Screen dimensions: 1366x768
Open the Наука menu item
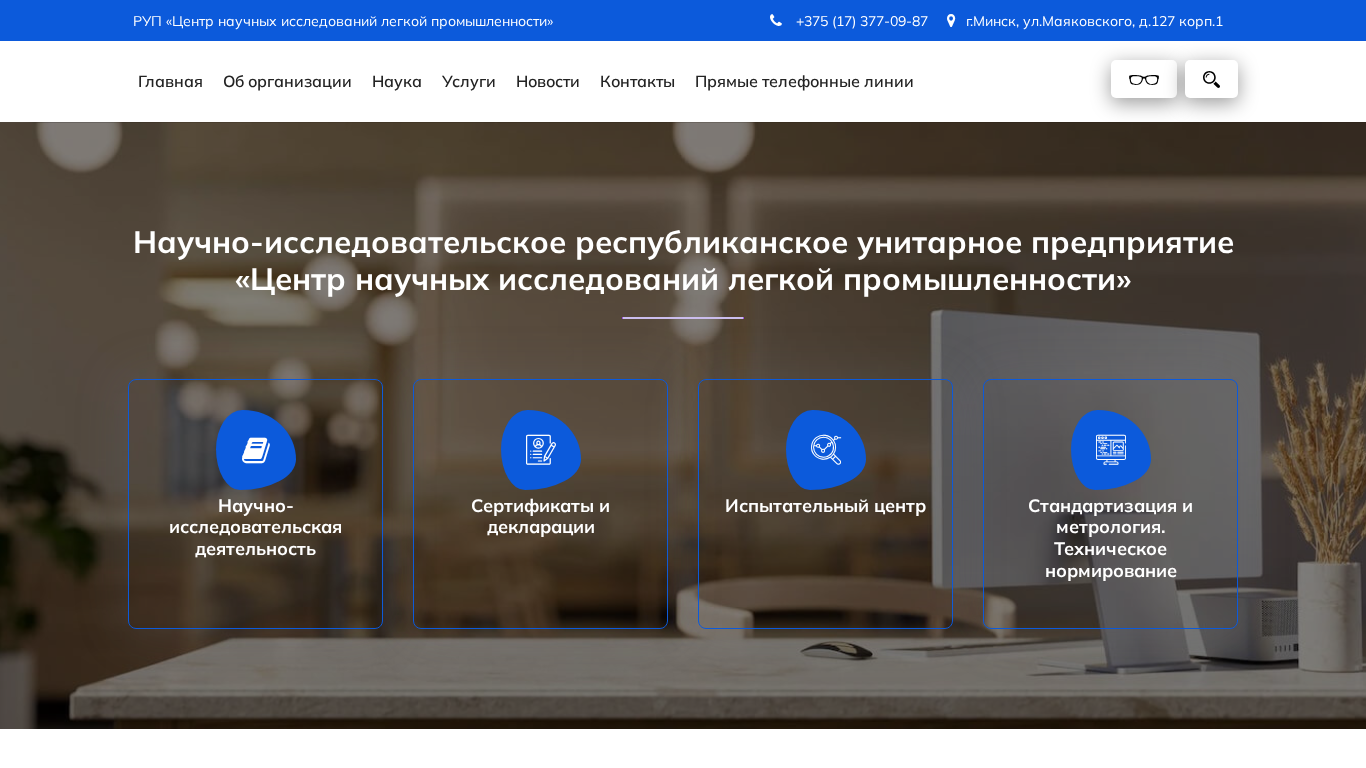(x=397, y=82)
